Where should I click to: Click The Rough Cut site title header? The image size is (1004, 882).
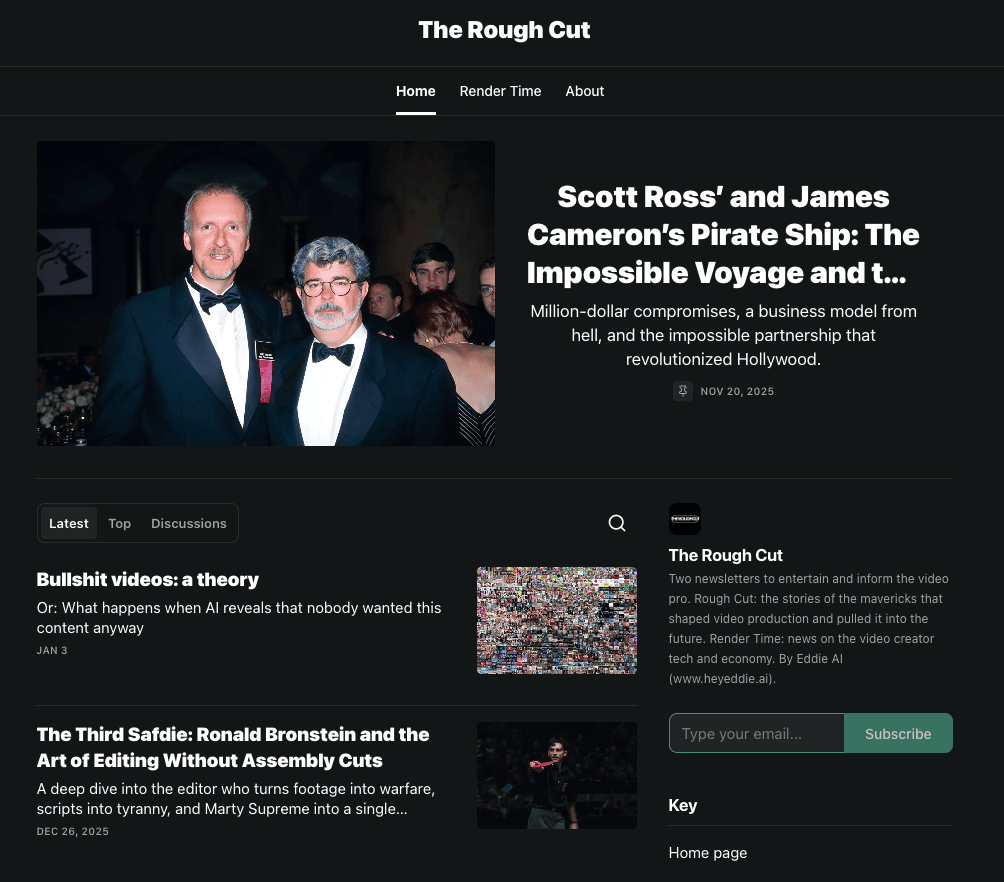coord(504,30)
